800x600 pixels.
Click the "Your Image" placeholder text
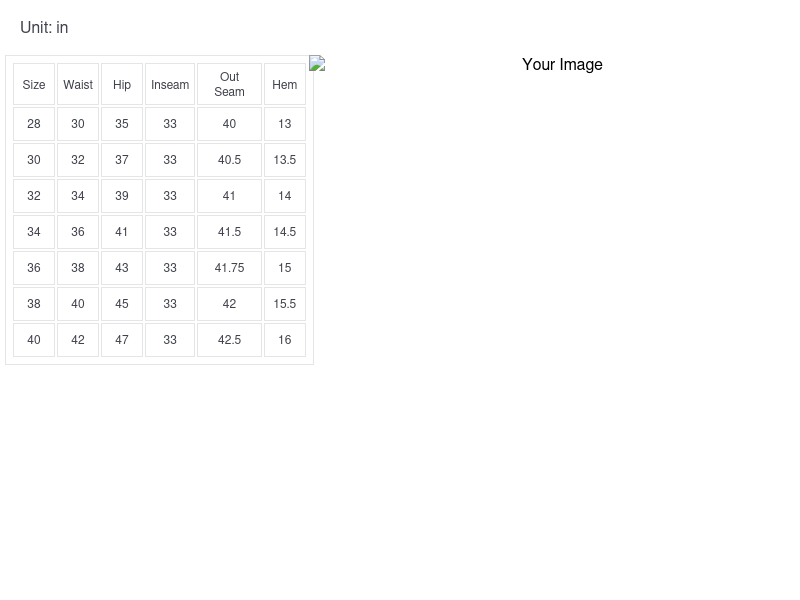point(562,65)
